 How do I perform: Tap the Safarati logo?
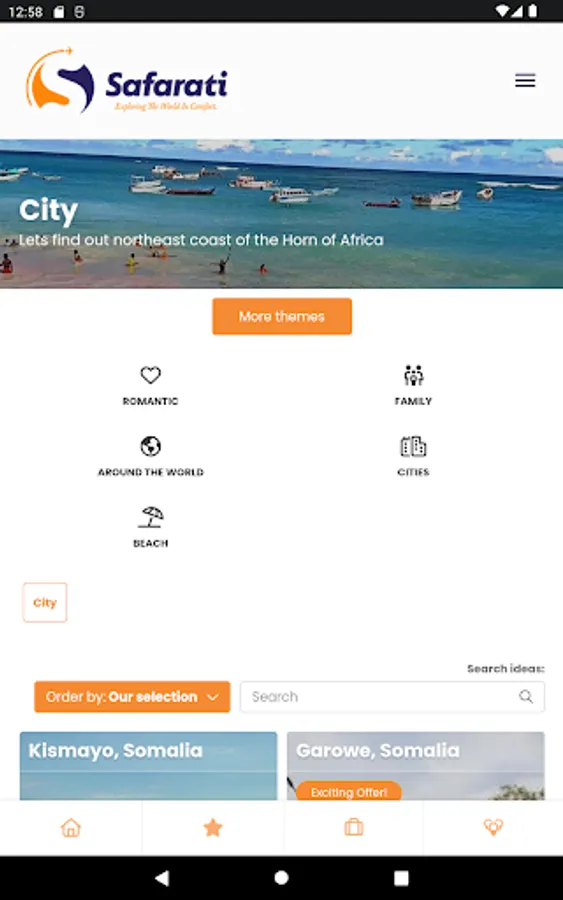click(127, 80)
